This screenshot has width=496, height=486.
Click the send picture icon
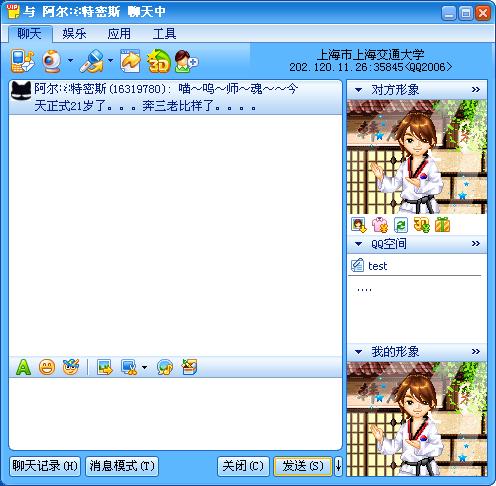coord(105,367)
